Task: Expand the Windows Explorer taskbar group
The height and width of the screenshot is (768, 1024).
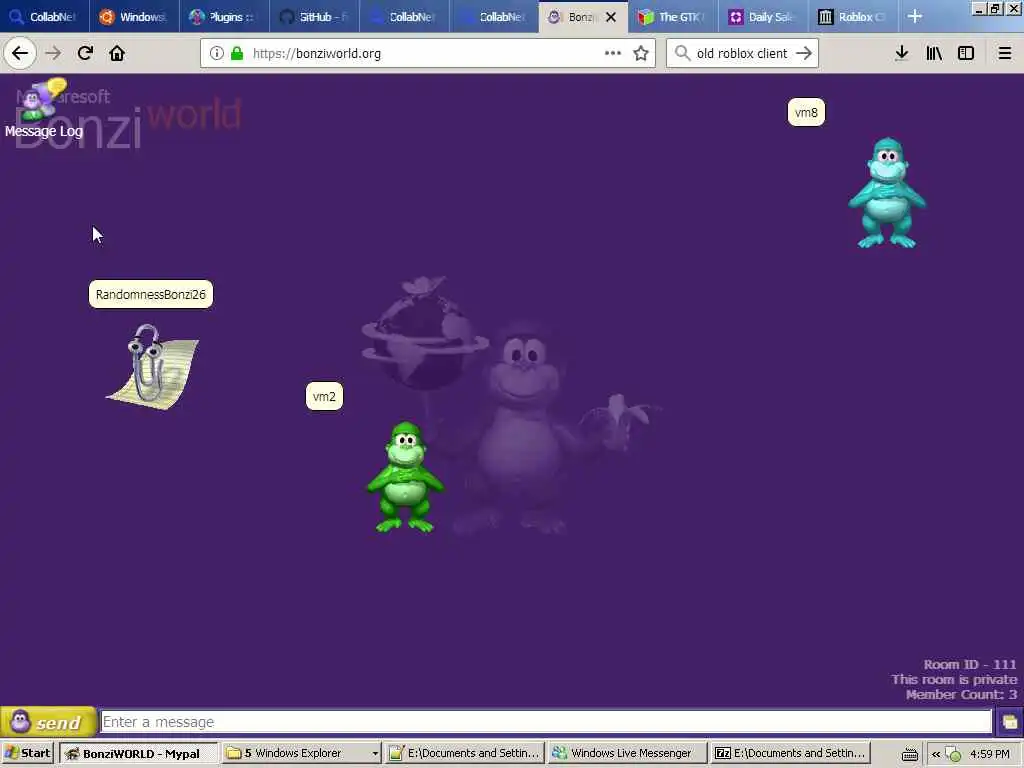Action: pos(302,753)
